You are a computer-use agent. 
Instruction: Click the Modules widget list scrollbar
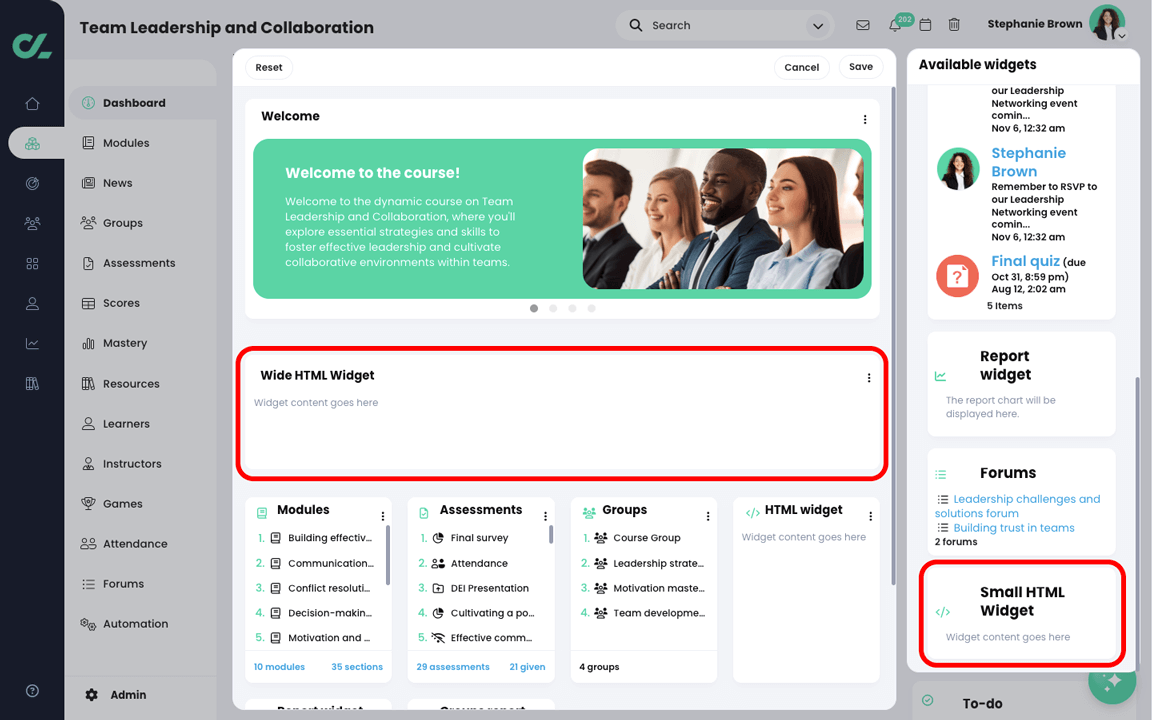coord(387,555)
